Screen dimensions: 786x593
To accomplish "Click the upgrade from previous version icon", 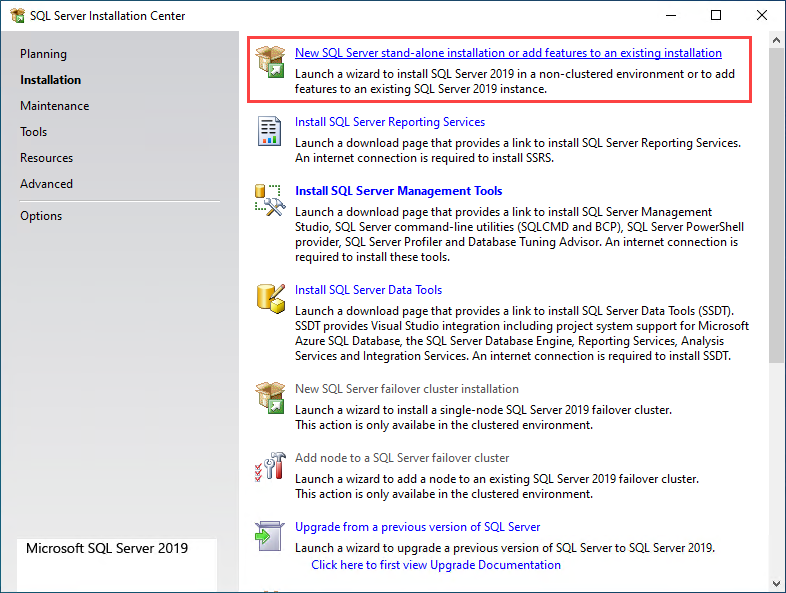I will pos(270,536).
